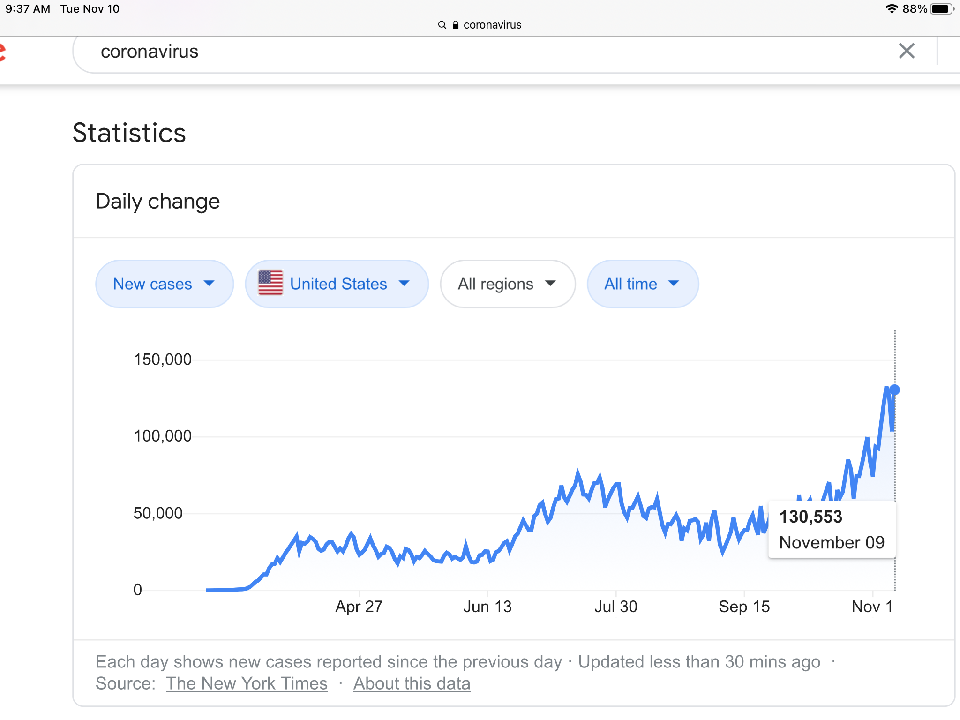Screen dimensions: 960x720
Task: Click the coronavirus search input field
Action: pos(480,52)
